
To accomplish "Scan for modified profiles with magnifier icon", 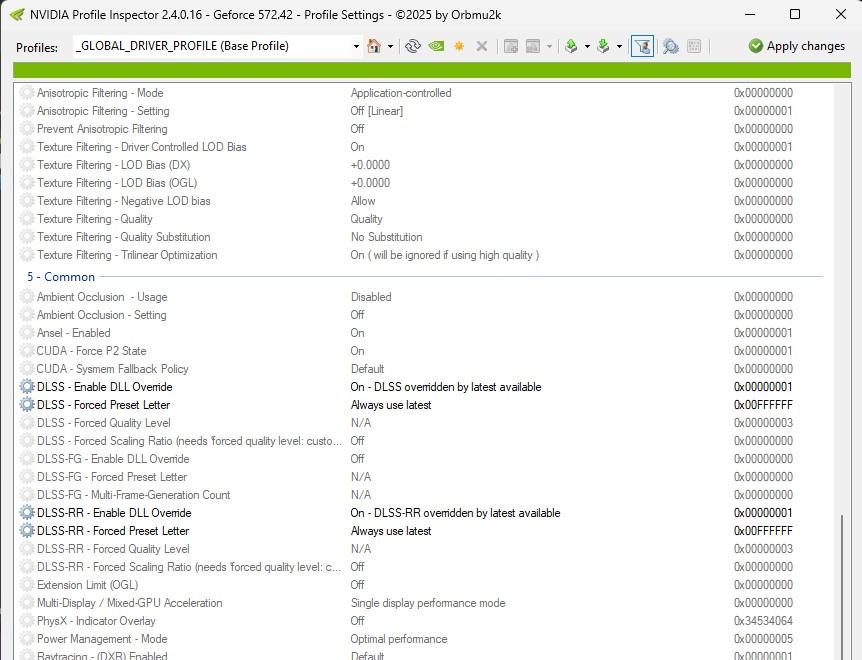I will point(671,46).
